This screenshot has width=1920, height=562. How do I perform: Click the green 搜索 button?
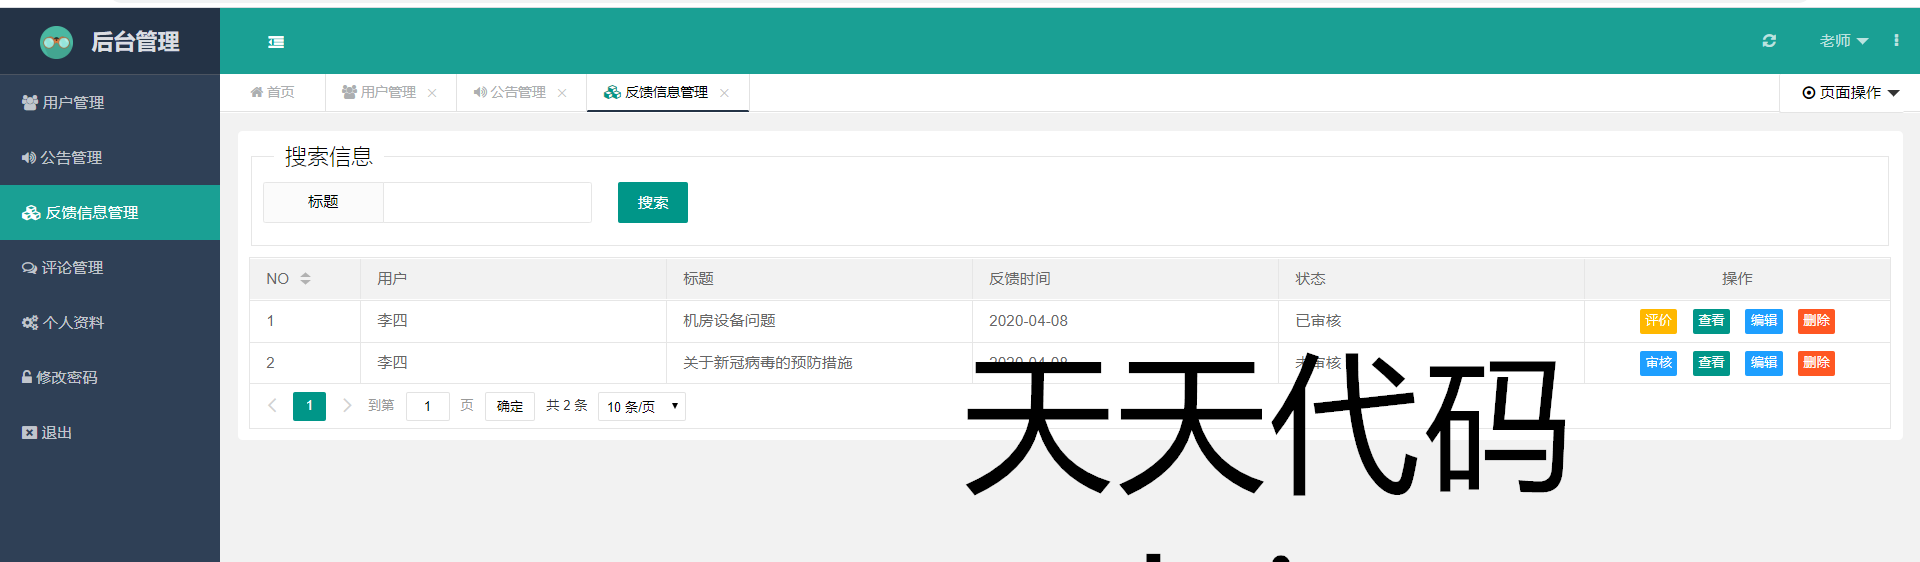tap(652, 203)
